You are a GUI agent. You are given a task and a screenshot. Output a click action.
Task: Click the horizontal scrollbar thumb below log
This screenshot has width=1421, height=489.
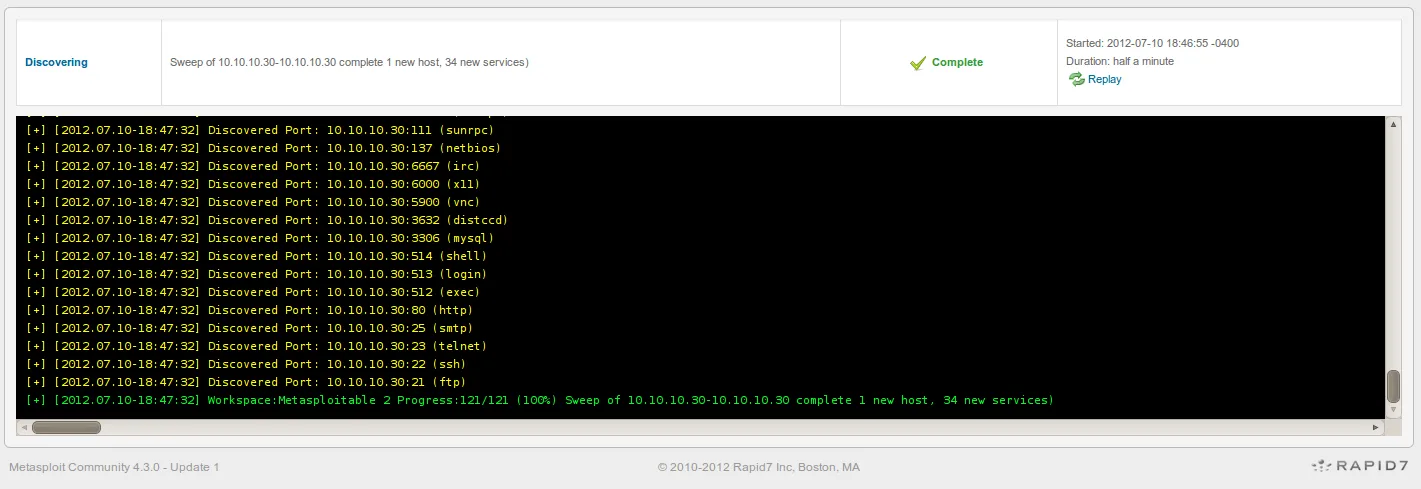[x=66, y=427]
